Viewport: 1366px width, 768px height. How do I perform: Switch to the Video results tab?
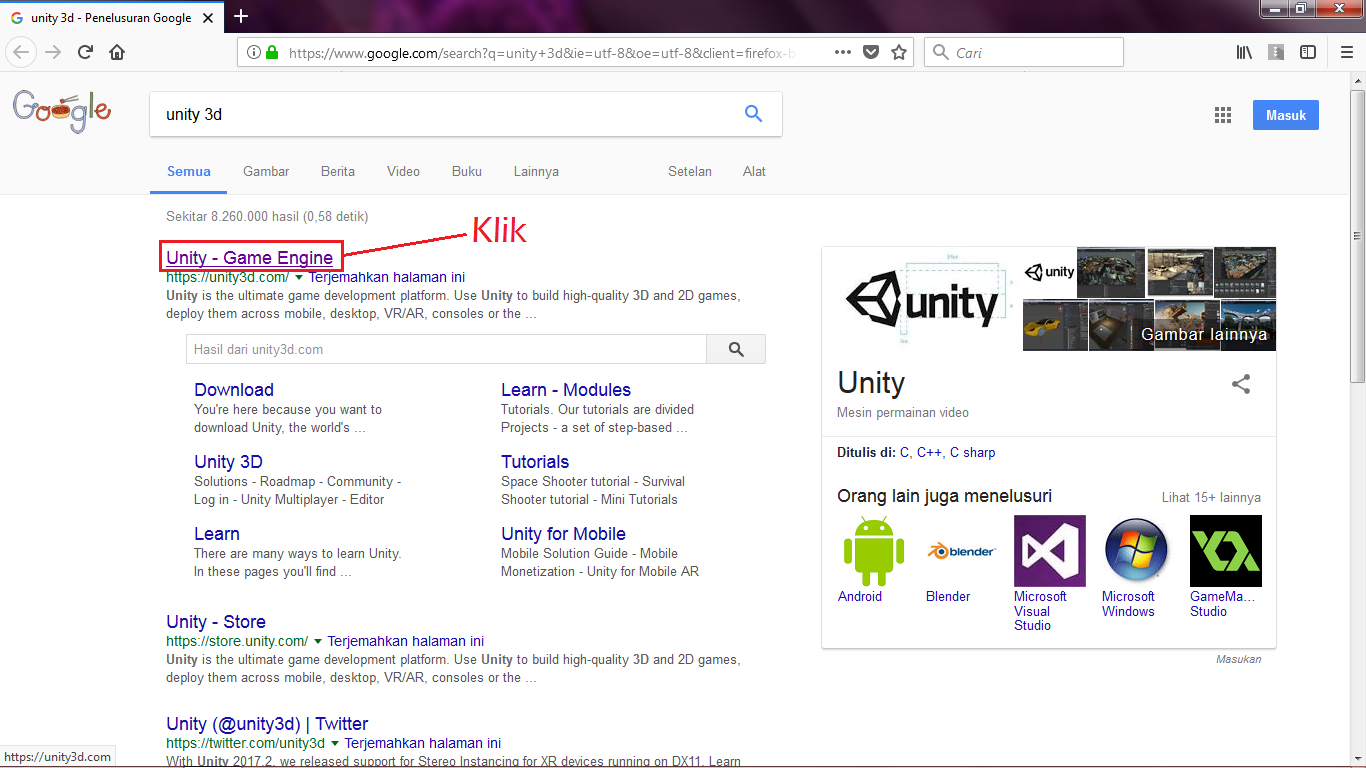click(x=403, y=171)
